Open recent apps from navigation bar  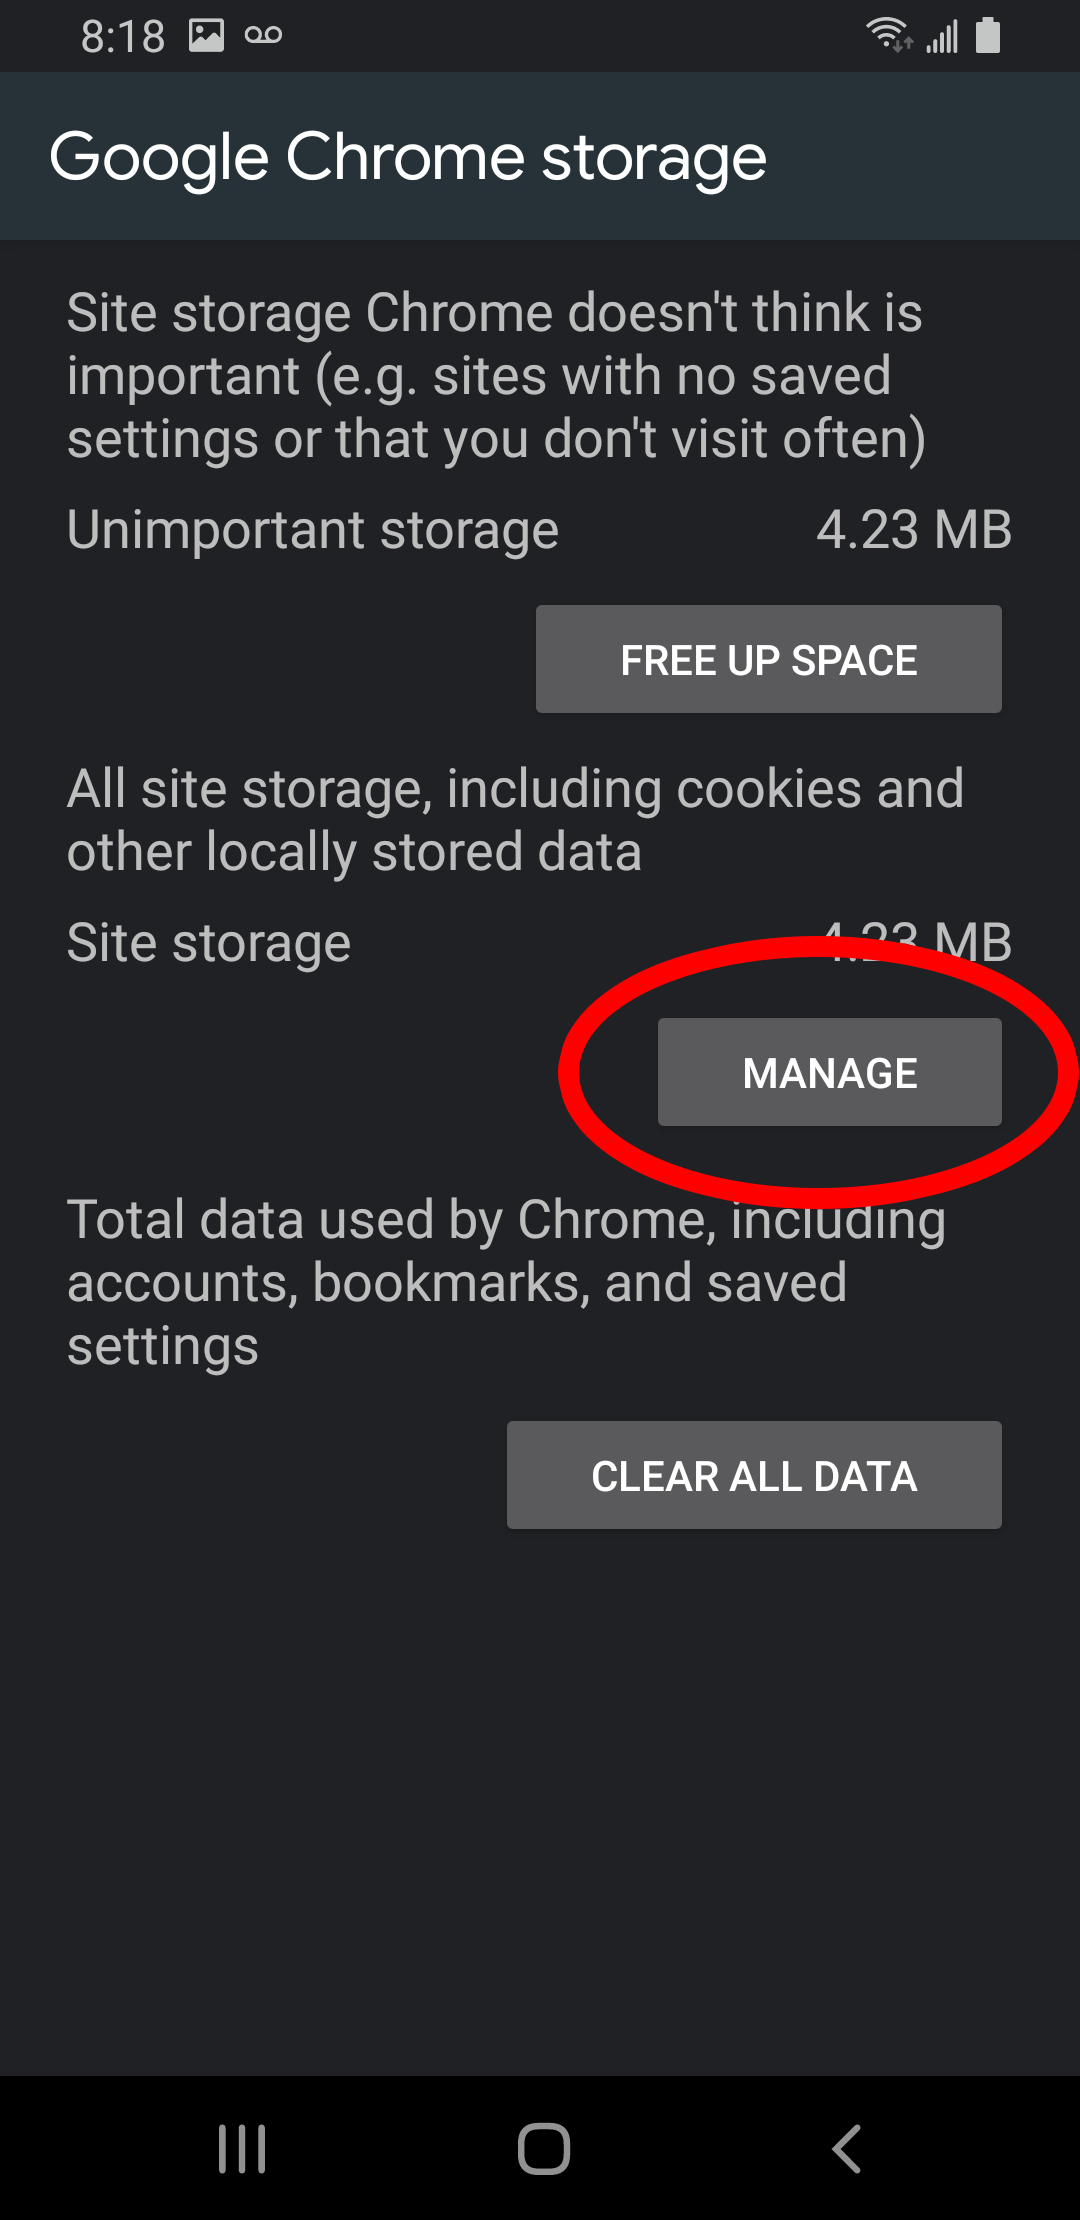click(x=242, y=2149)
